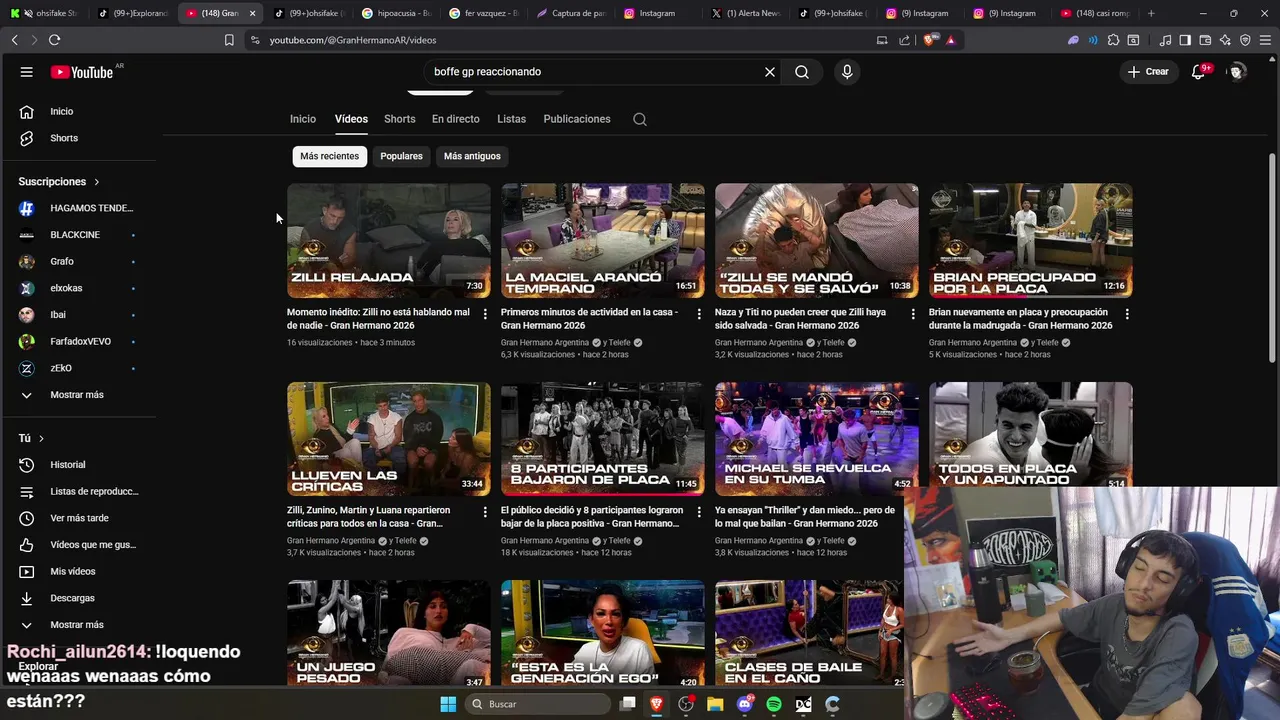Open browser extensions puzzle icon
1280x720 pixels.
pos(1113,40)
